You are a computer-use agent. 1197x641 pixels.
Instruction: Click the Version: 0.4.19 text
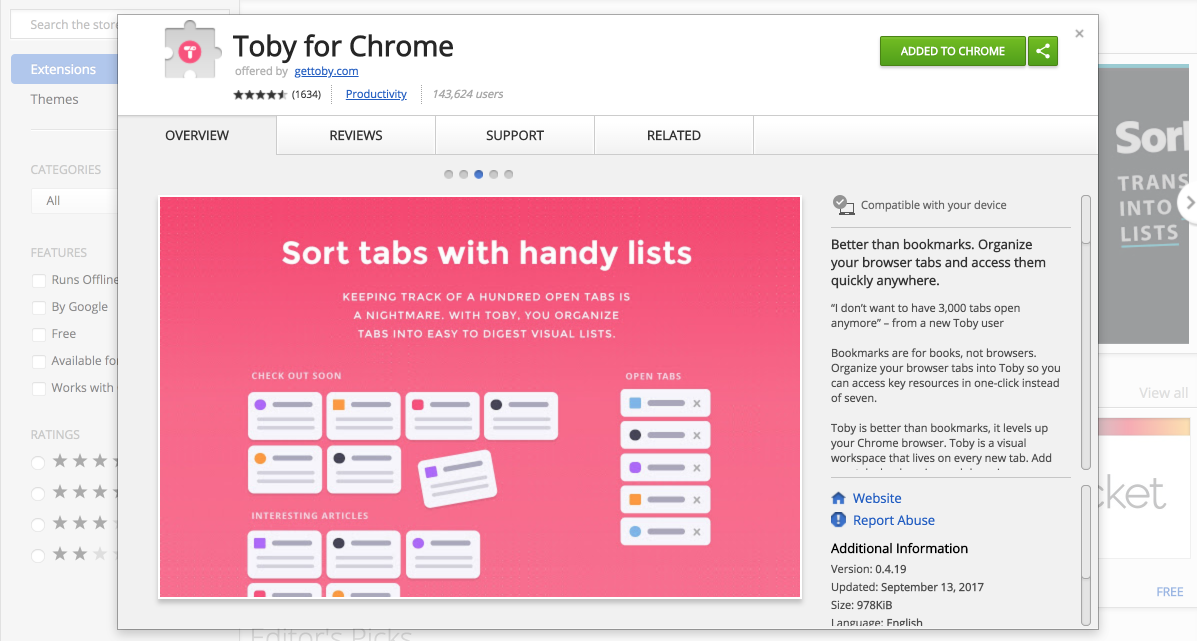click(x=869, y=569)
